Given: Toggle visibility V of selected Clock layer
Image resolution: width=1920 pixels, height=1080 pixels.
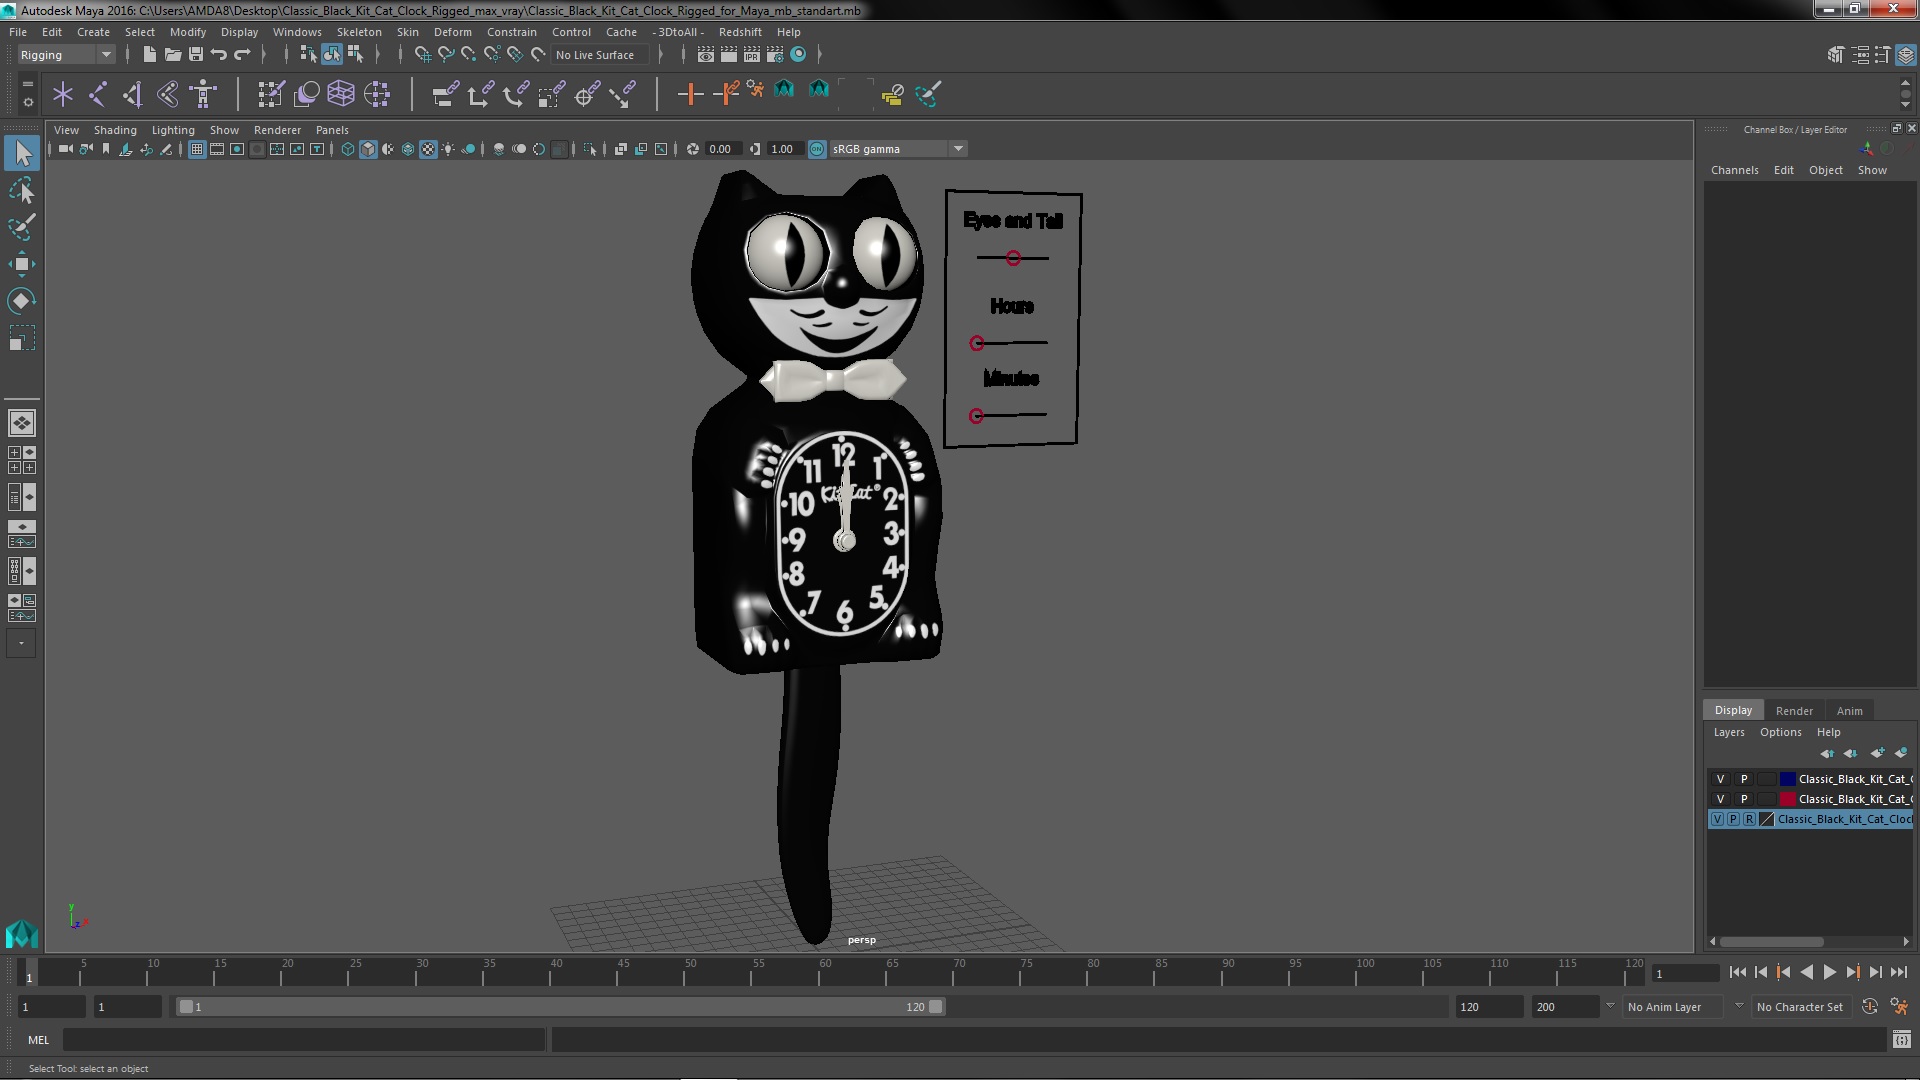Looking at the screenshot, I should pos(1717,819).
